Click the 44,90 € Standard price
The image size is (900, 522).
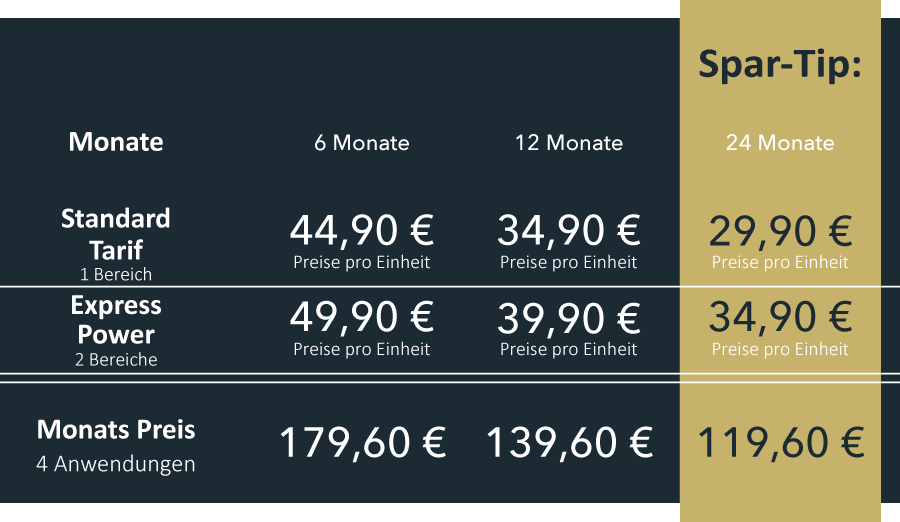tap(362, 231)
